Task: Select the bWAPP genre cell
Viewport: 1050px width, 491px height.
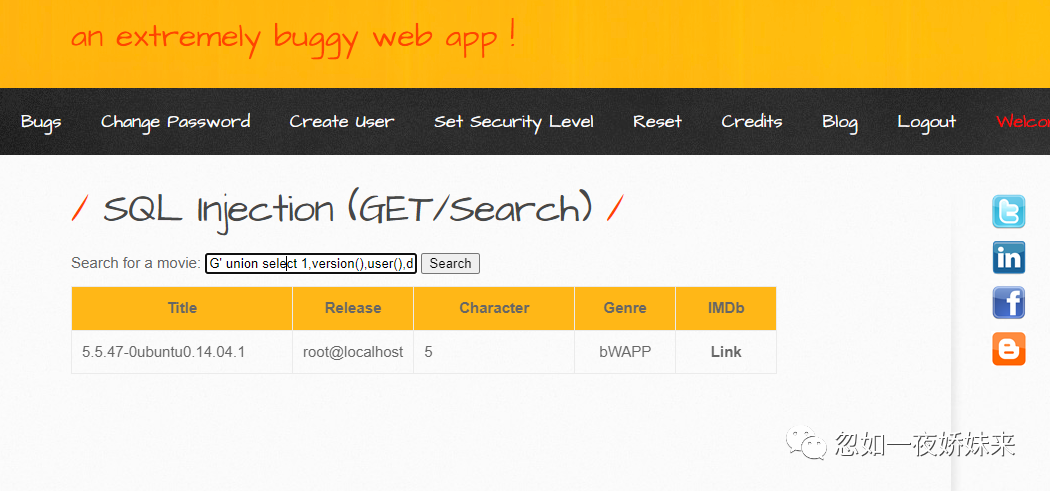Action: tap(625, 352)
